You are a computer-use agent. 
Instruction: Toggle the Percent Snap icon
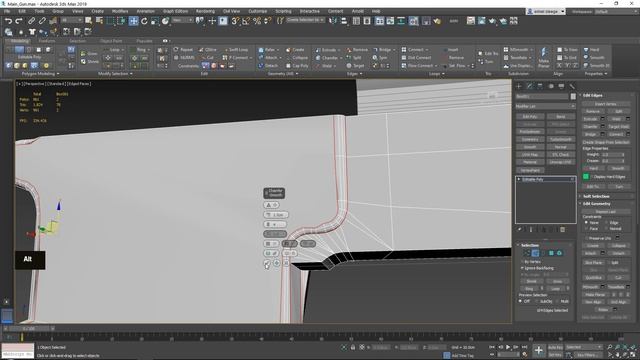pyautogui.click(x=257, y=21)
